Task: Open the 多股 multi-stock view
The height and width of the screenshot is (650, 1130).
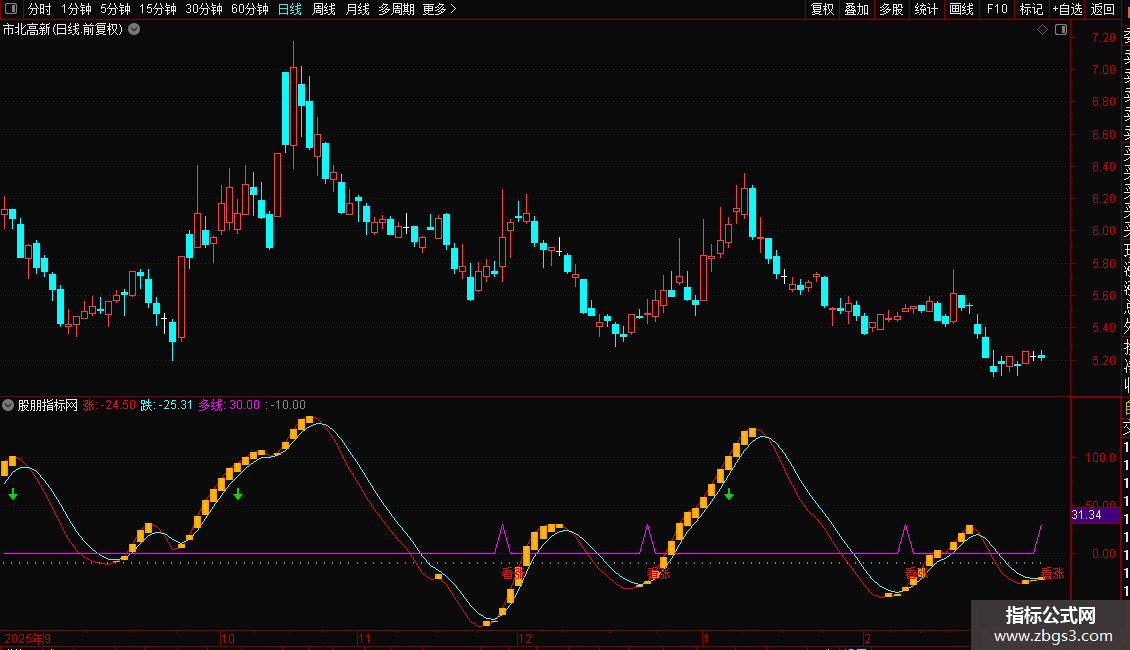Action: 891,9
